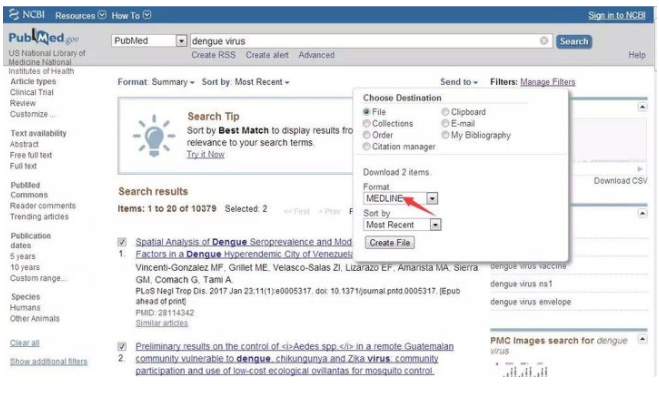Collapse the PMC Images search panel arrow

[x=642, y=339]
